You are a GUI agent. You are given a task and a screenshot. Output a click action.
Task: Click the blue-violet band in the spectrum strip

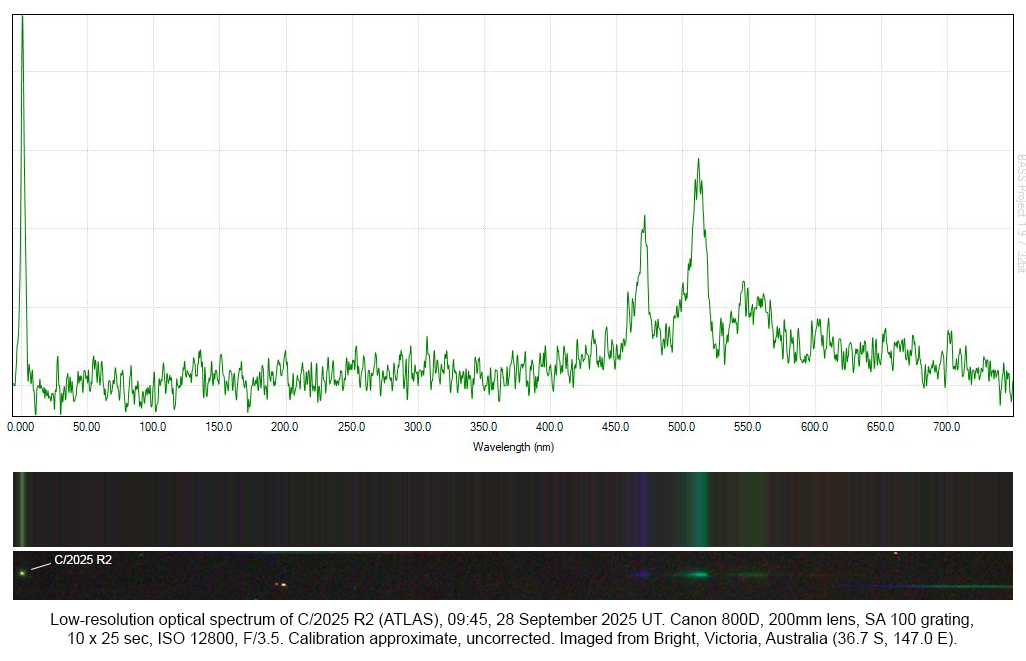tap(640, 508)
